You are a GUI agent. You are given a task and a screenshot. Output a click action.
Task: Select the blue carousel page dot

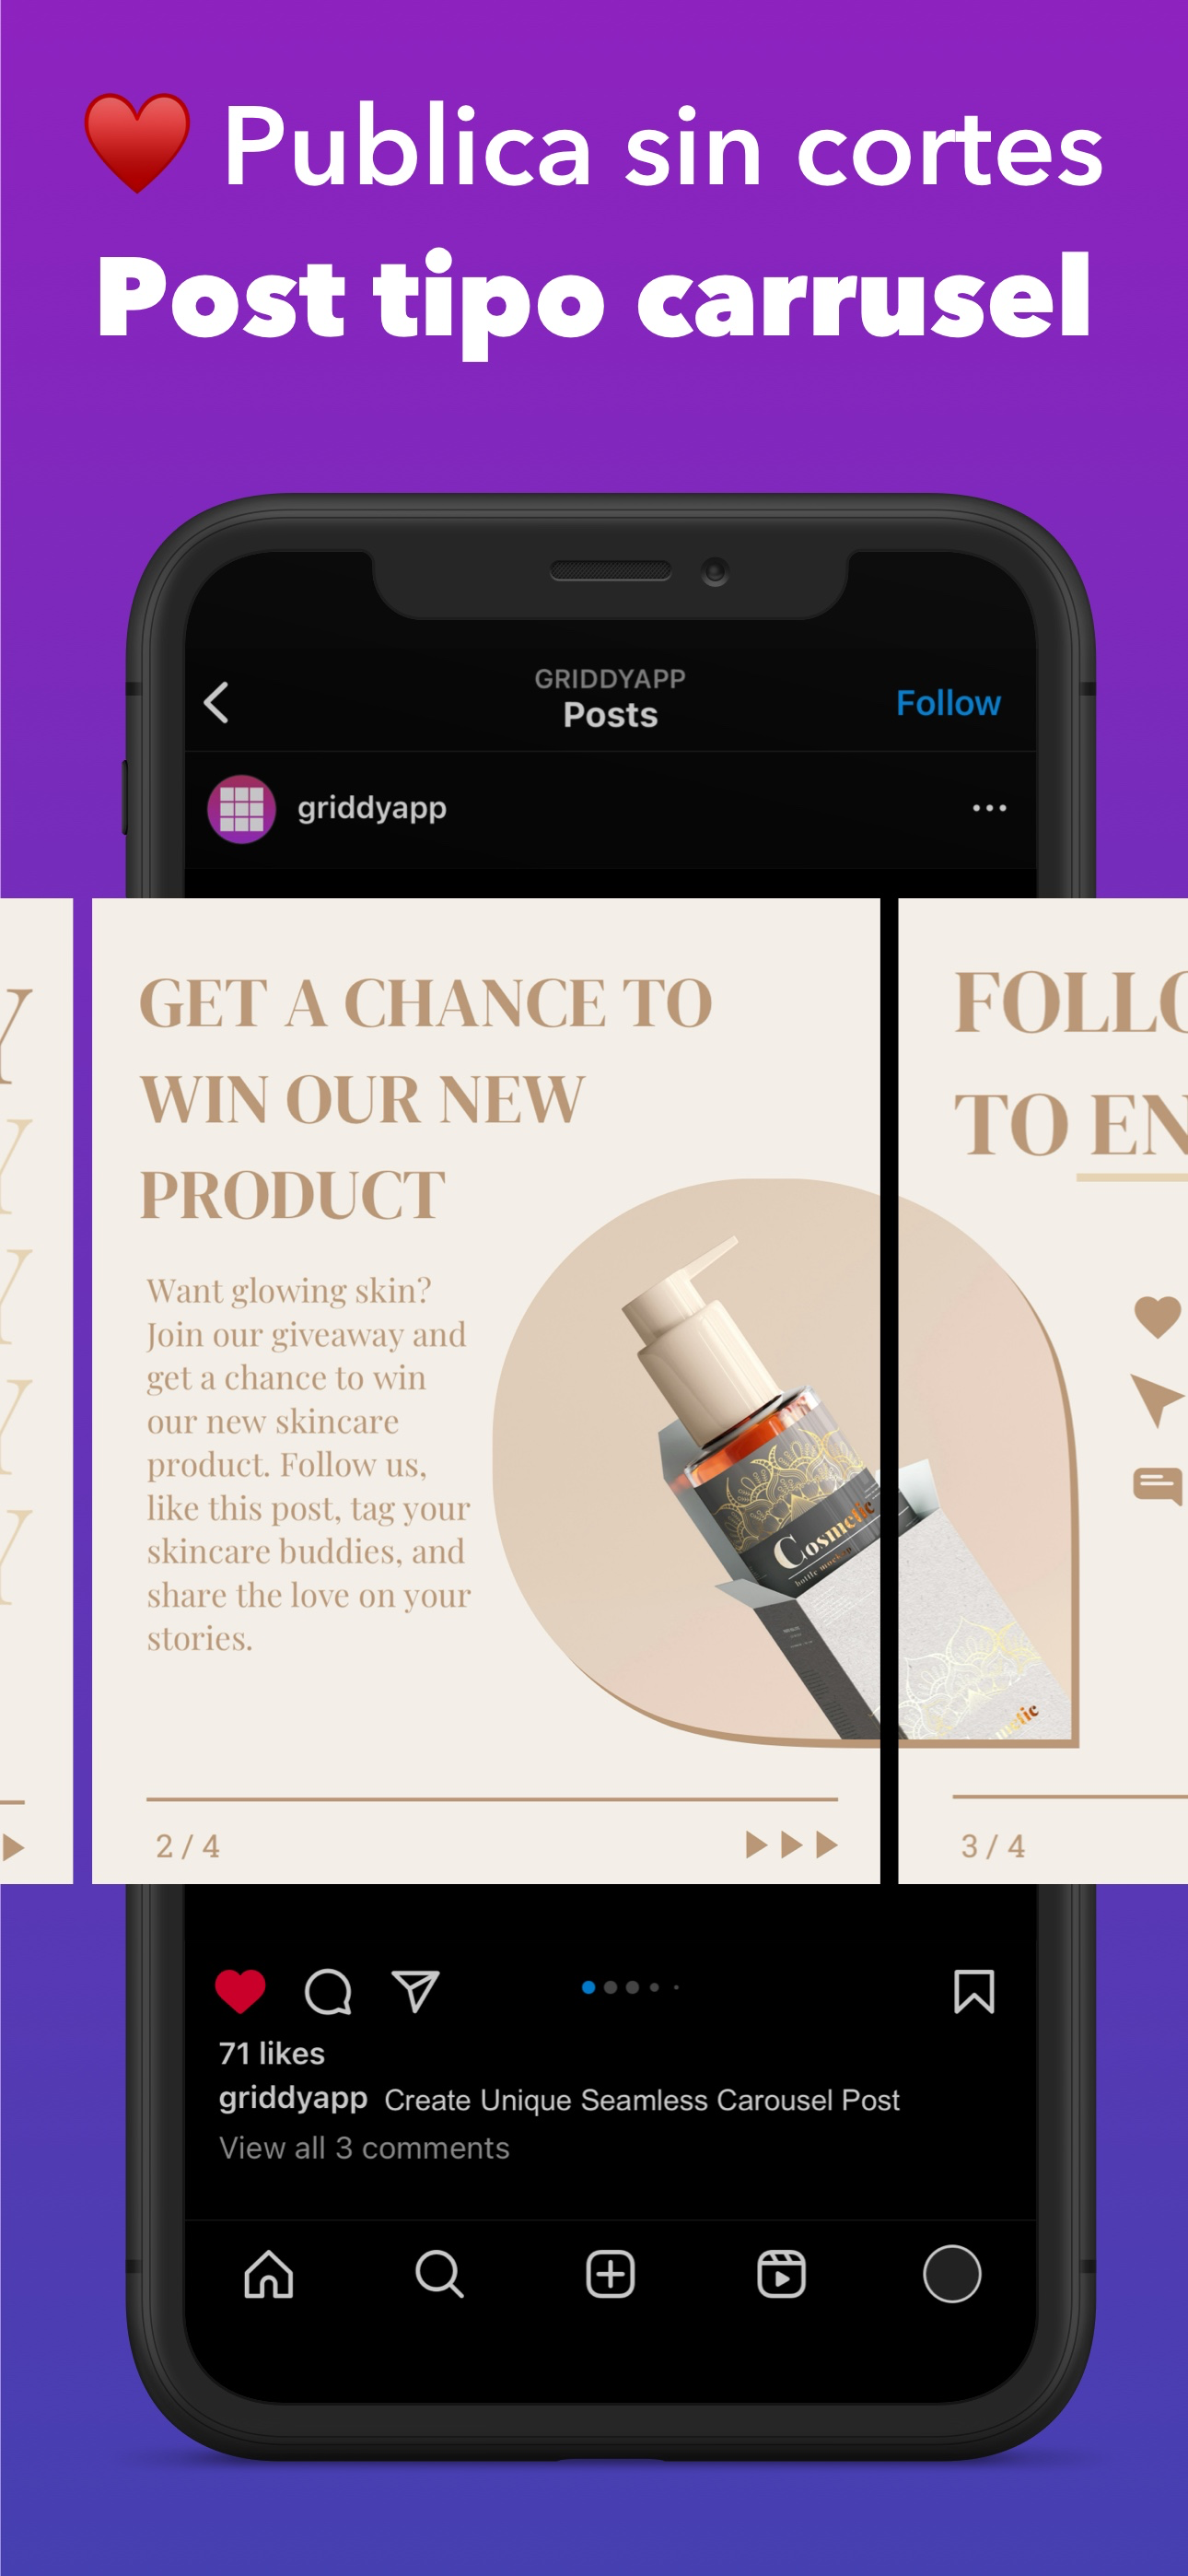tap(589, 1987)
